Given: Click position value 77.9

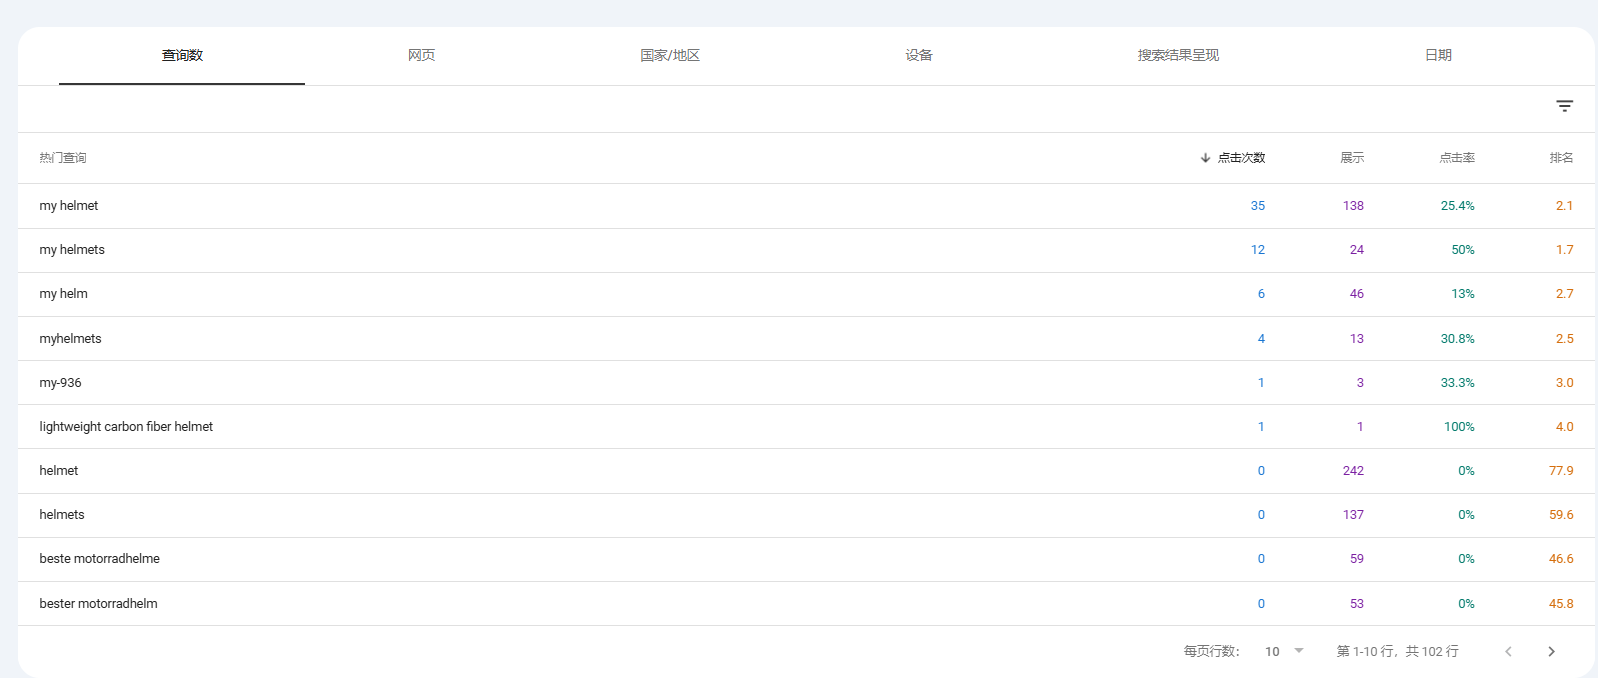Looking at the screenshot, I should click(1561, 470).
